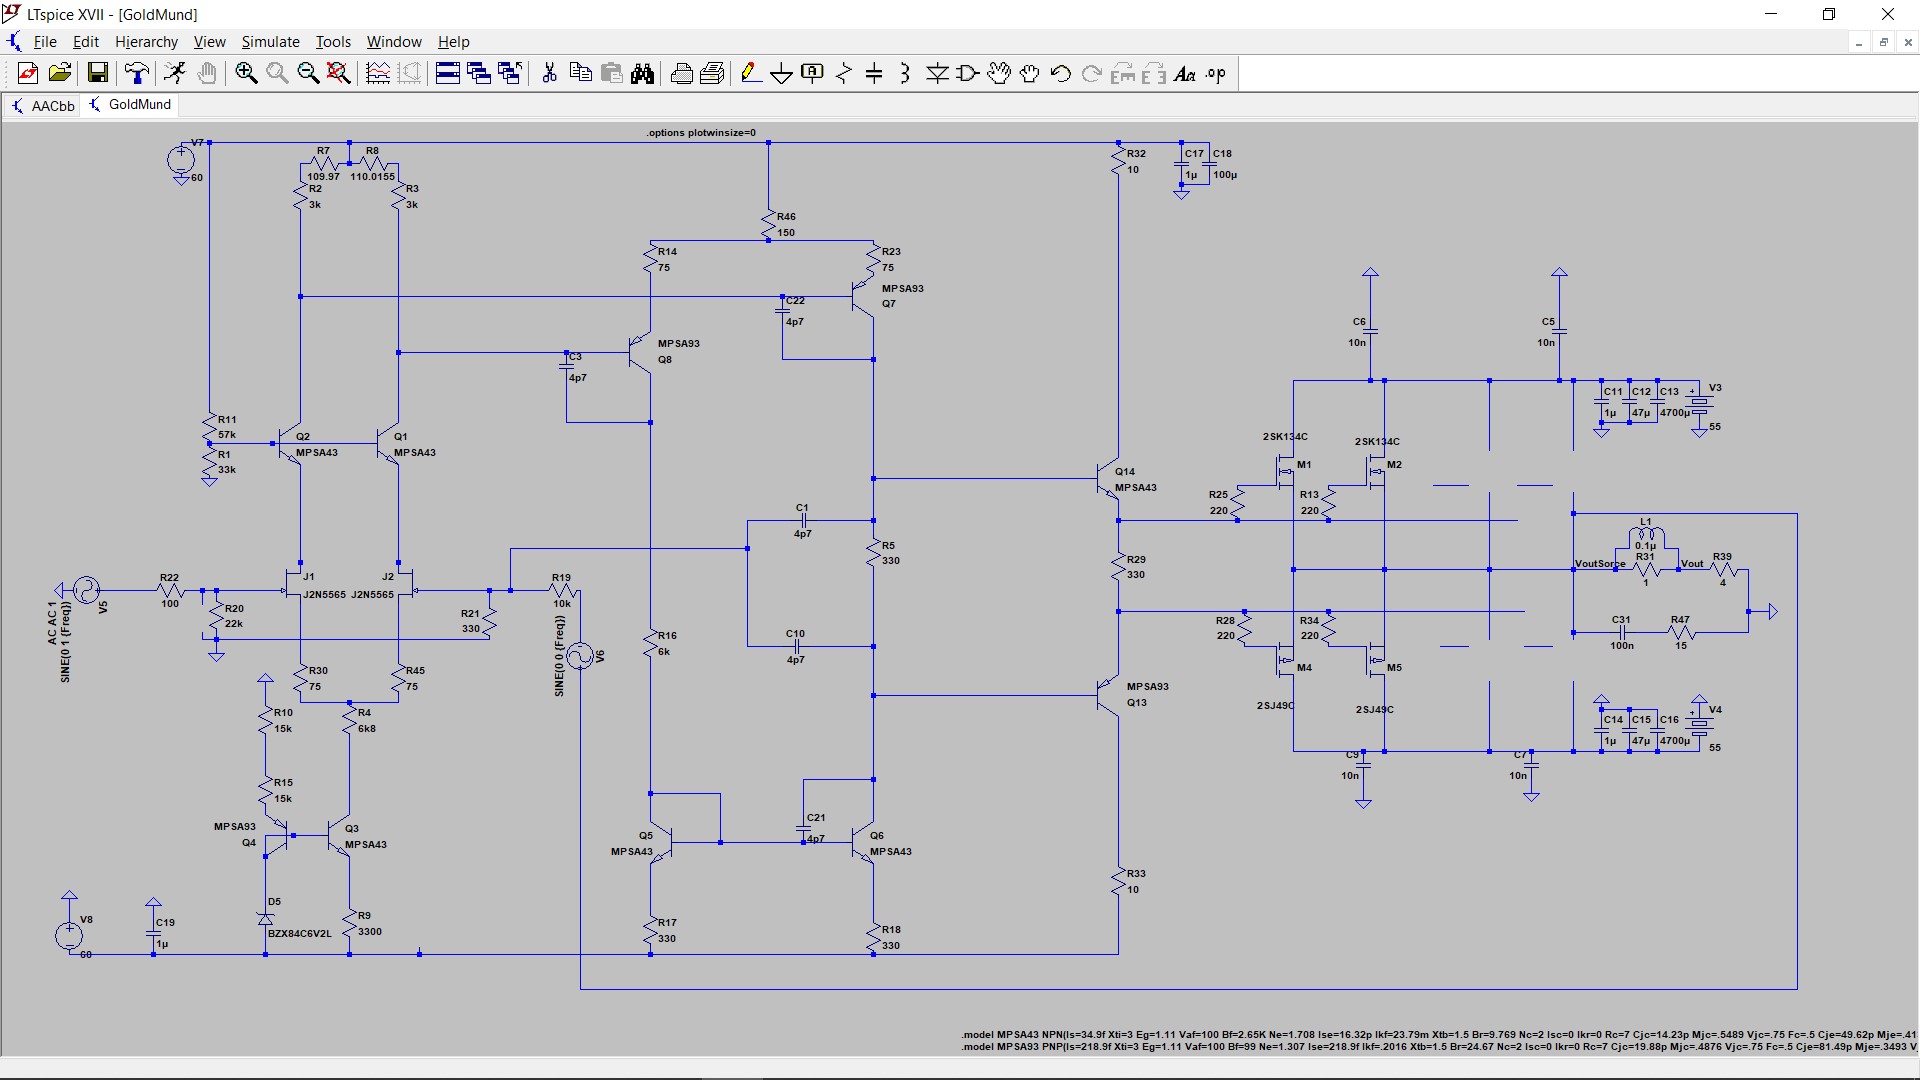Select the Cut scissors tool
The width and height of the screenshot is (1920, 1080).
tap(549, 73)
